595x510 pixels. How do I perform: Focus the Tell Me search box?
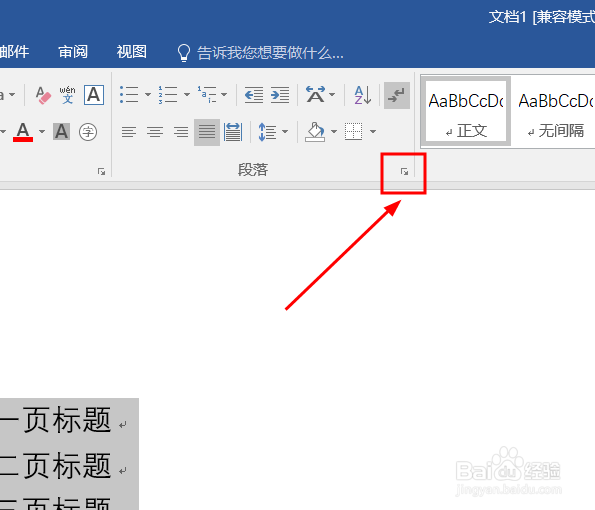260,53
